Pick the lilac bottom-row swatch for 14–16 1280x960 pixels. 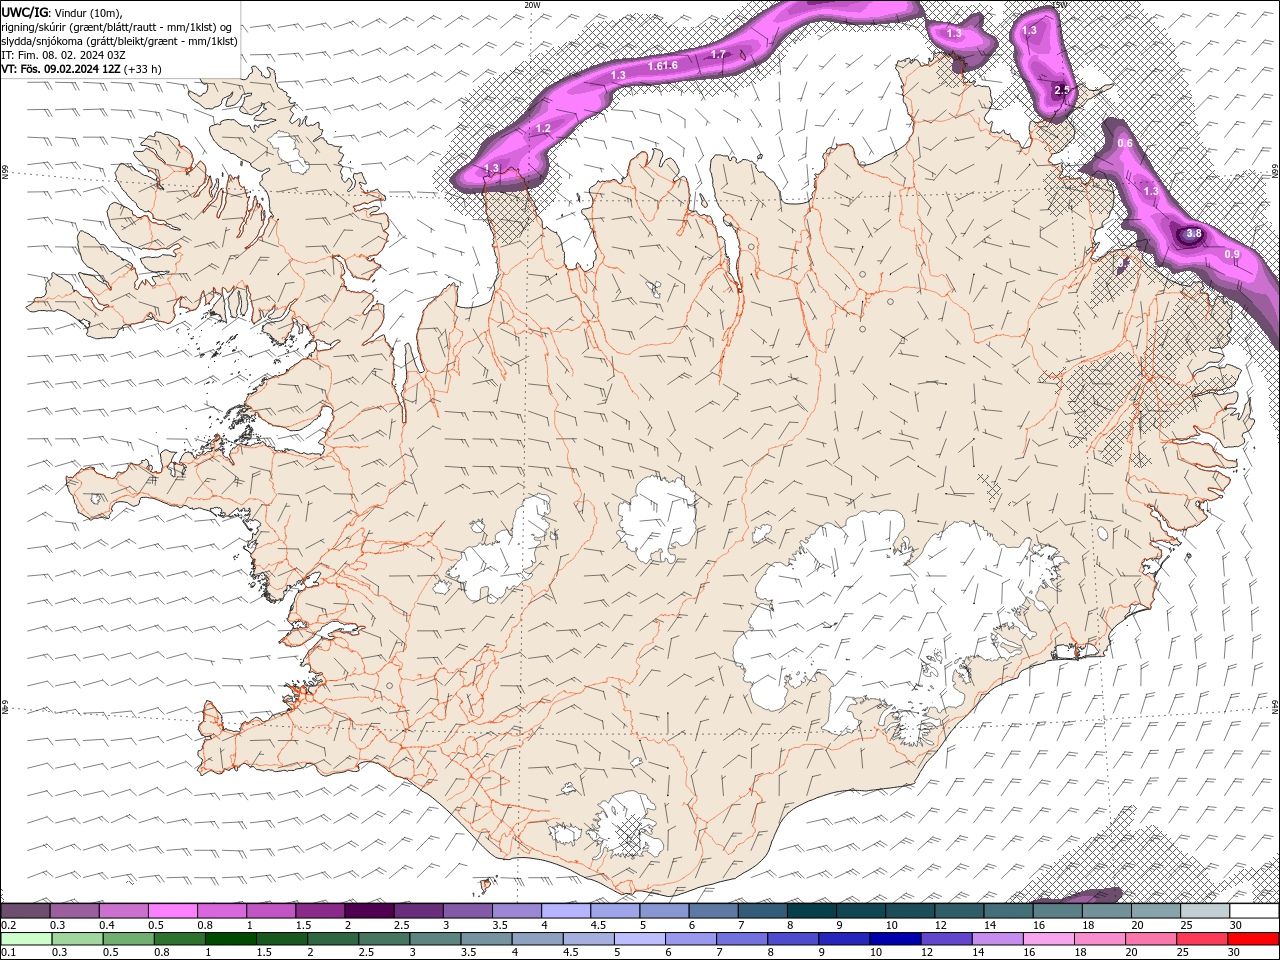coord(999,938)
